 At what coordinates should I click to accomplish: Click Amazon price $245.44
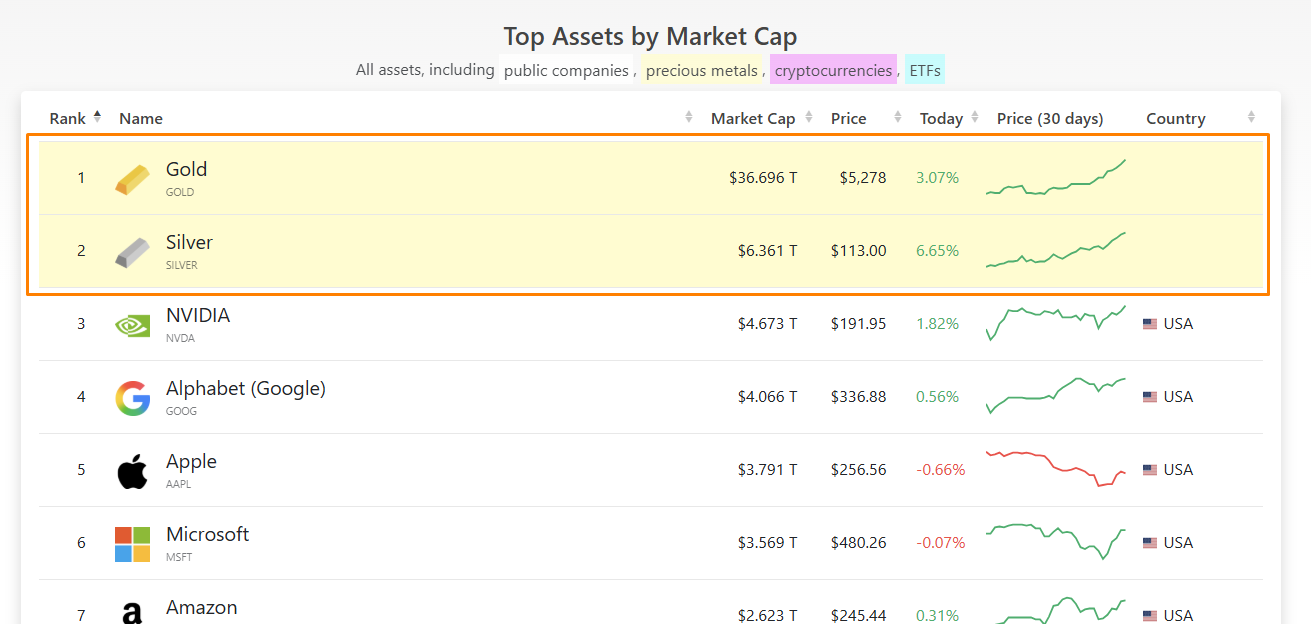(858, 616)
